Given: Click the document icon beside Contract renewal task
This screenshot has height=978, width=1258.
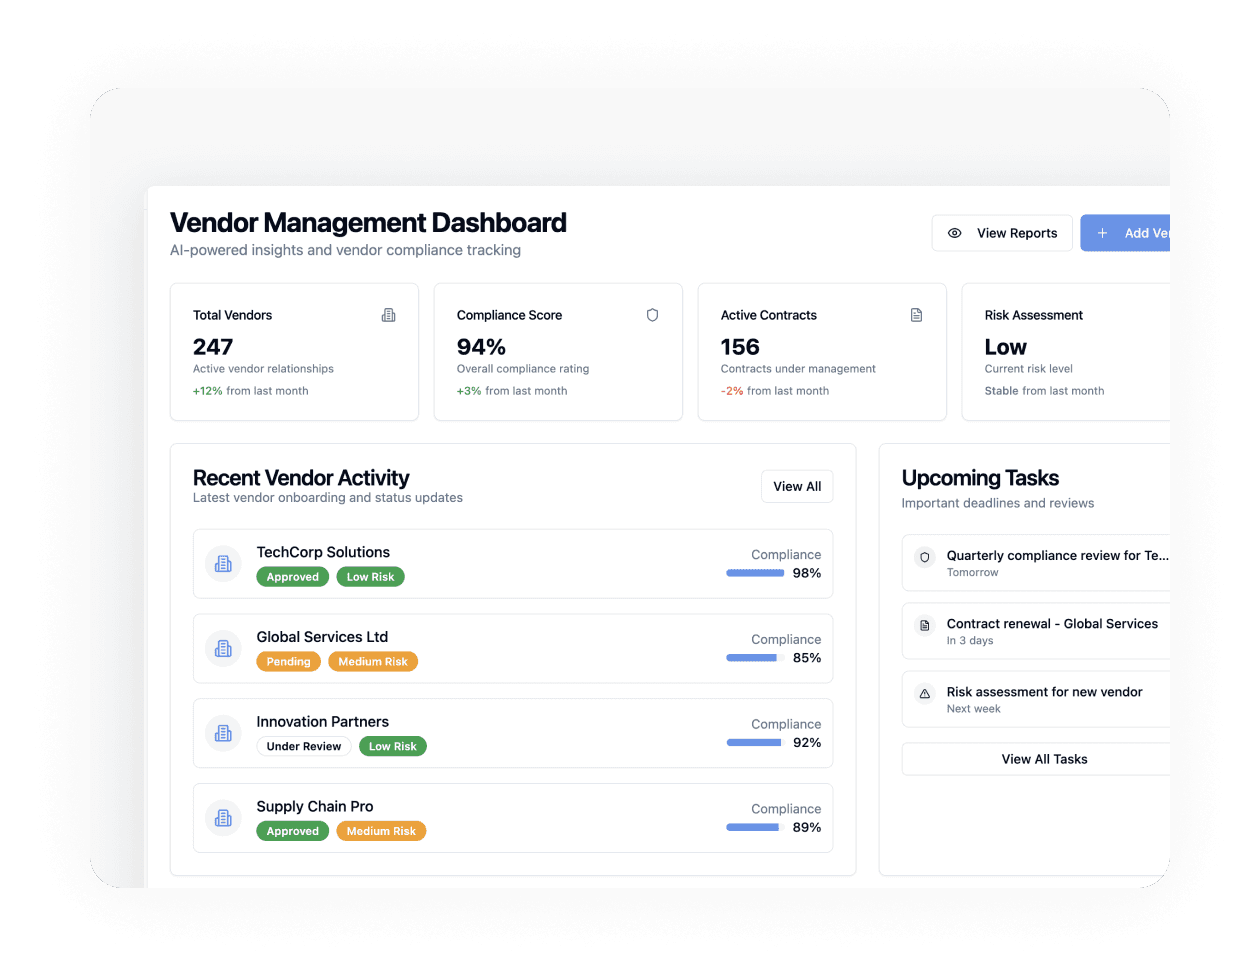Looking at the screenshot, I should point(925,625).
